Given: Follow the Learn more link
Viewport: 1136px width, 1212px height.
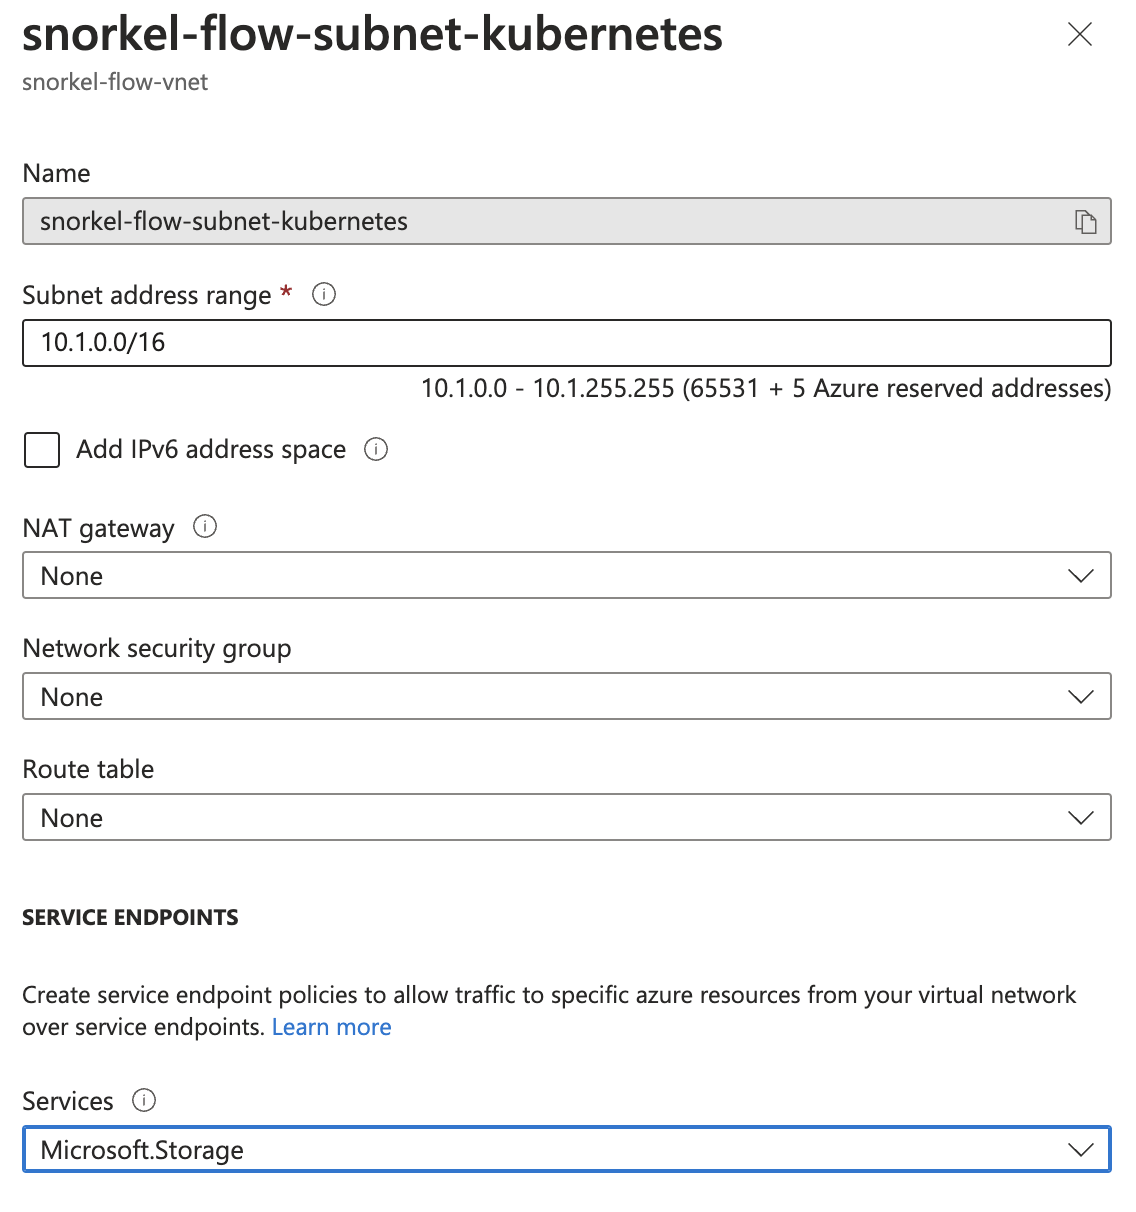Looking at the screenshot, I should [331, 1027].
